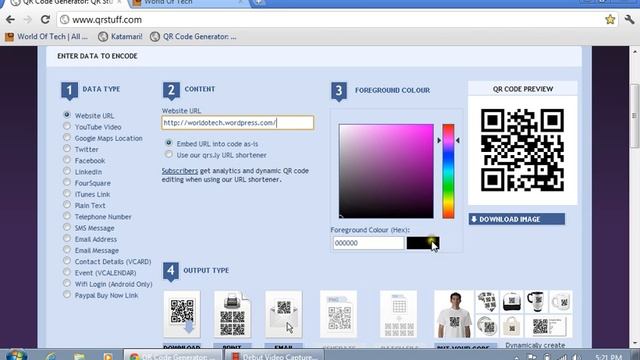Image resolution: width=640 pixels, height=360 pixels.
Task: Click the Website URL text field
Action: click(238, 122)
